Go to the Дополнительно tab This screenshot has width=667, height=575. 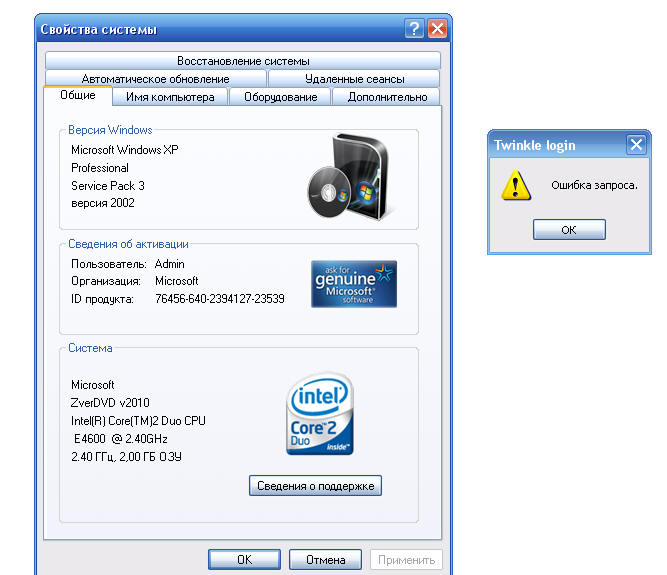coord(387,97)
